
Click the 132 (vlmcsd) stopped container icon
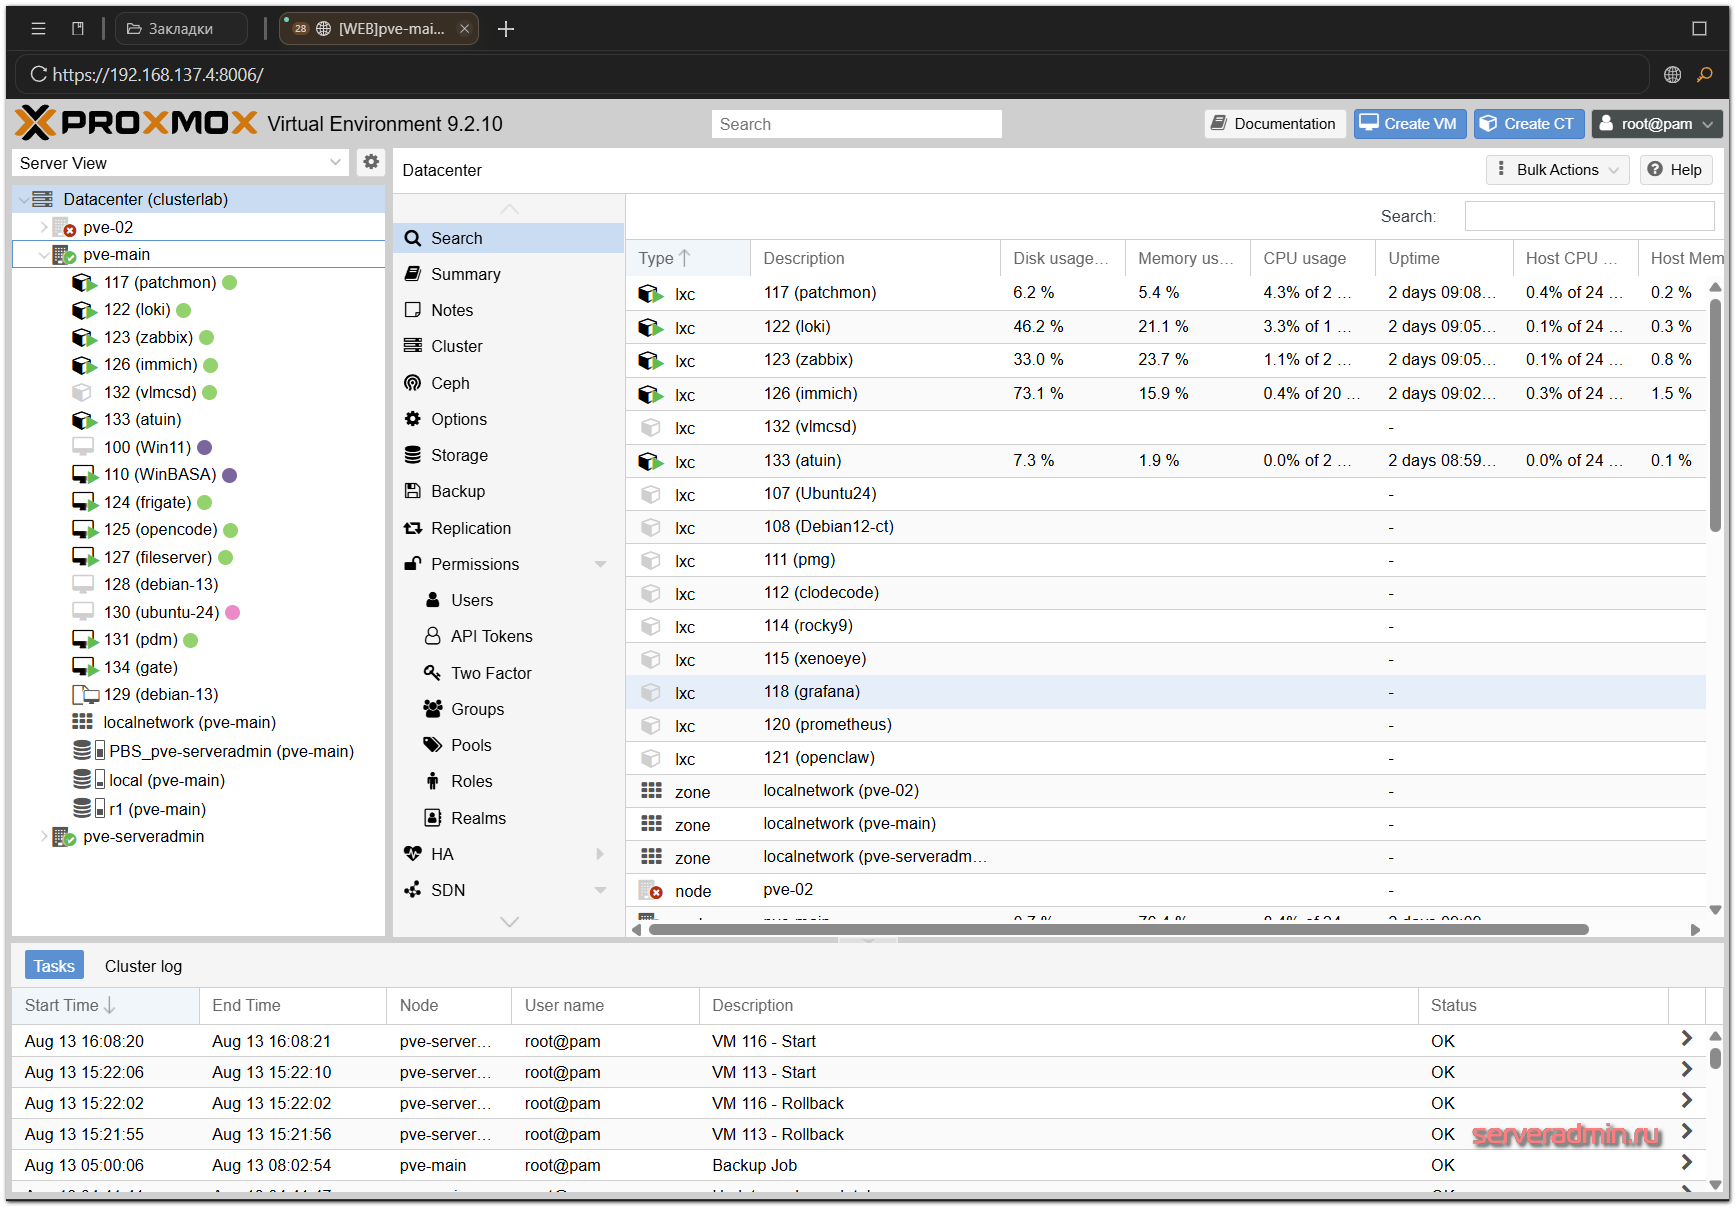click(x=82, y=393)
